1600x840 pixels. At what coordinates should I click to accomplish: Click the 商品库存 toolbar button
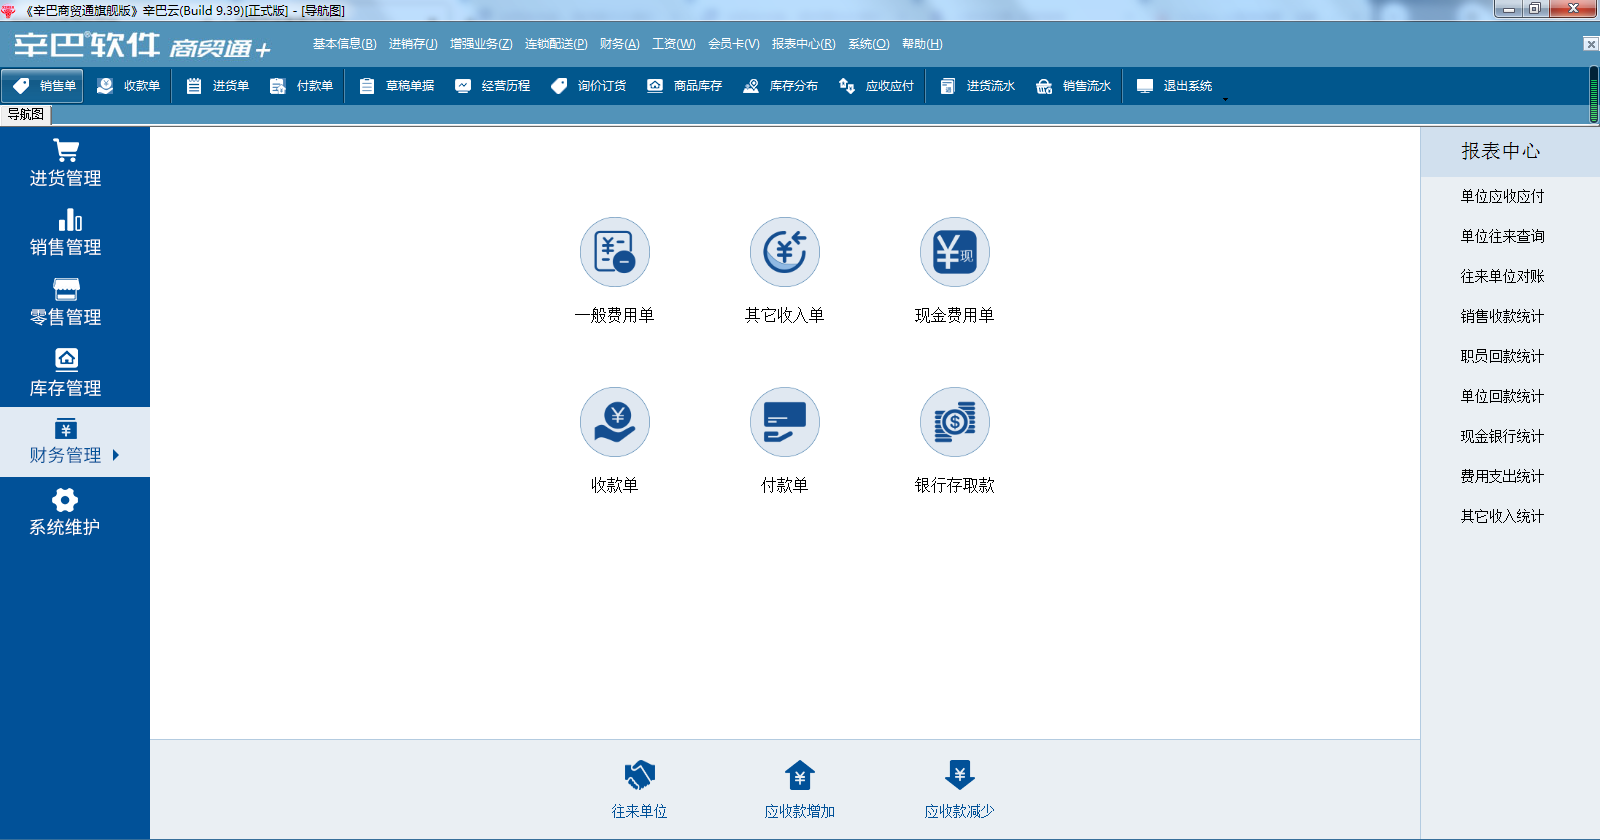[x=684, y=86]
